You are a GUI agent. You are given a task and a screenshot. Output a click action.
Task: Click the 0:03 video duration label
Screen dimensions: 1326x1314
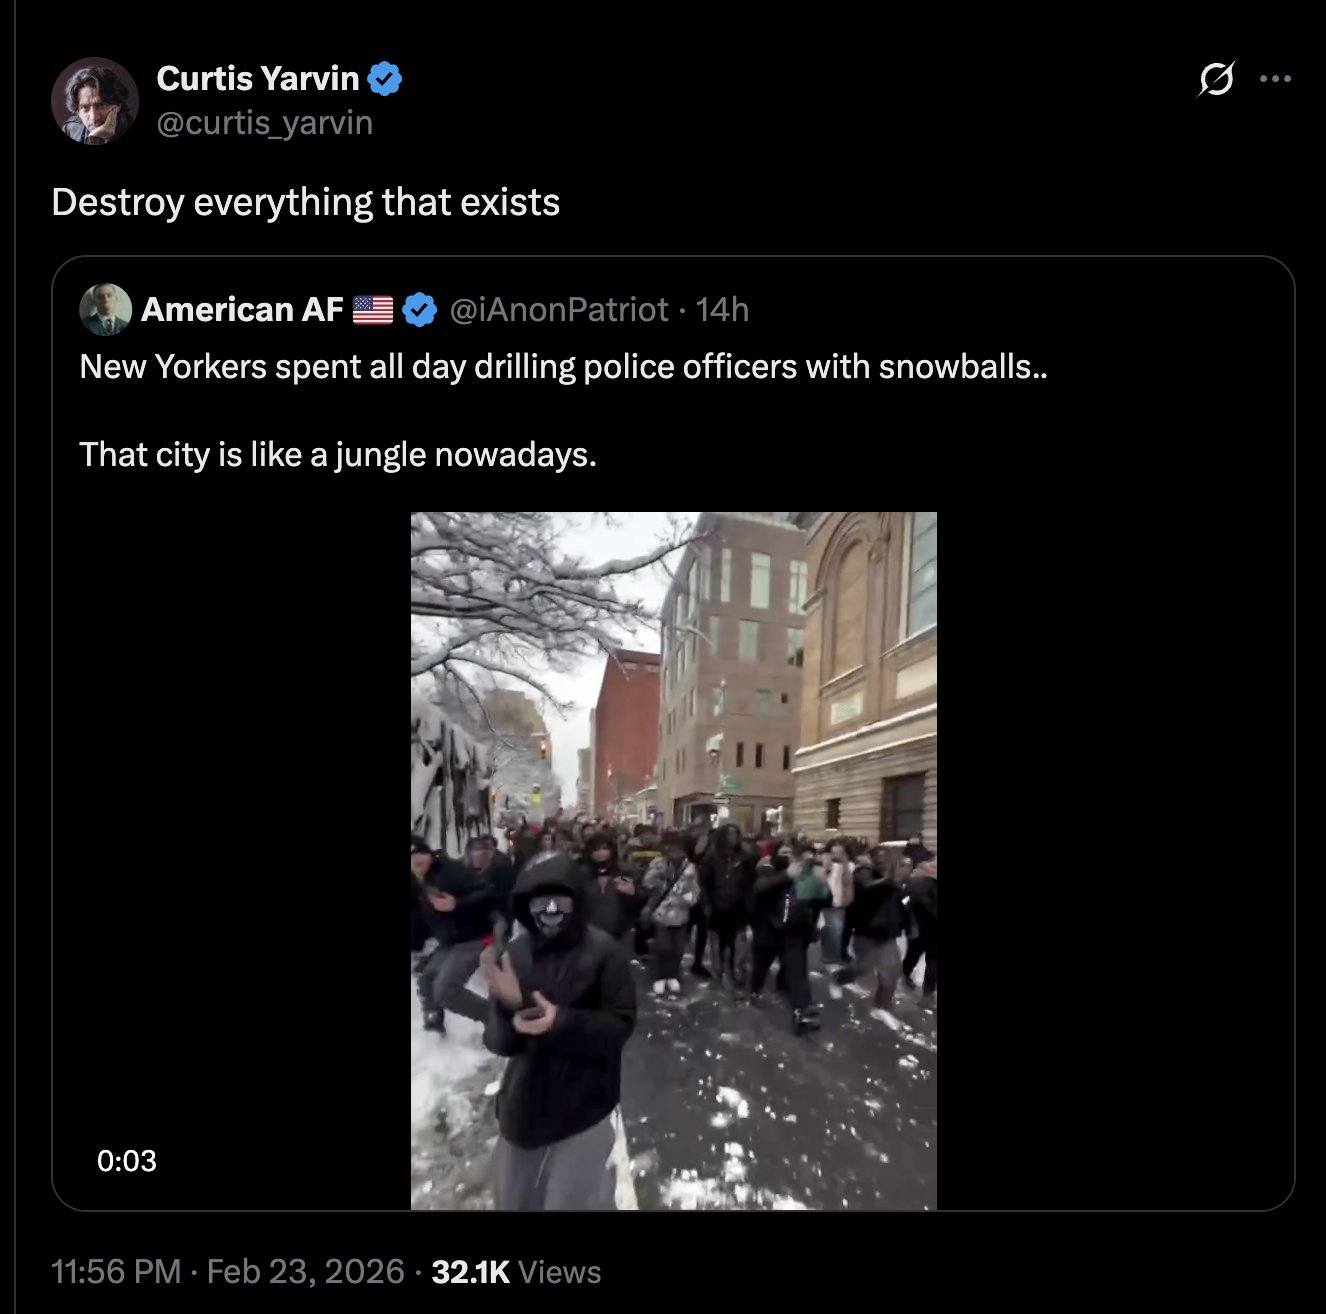pos(127,1160)
